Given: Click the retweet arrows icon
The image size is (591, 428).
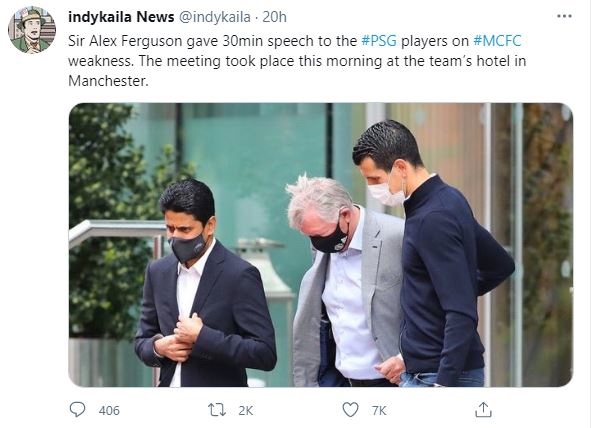Looking at the screenshot, I should 217,410.
